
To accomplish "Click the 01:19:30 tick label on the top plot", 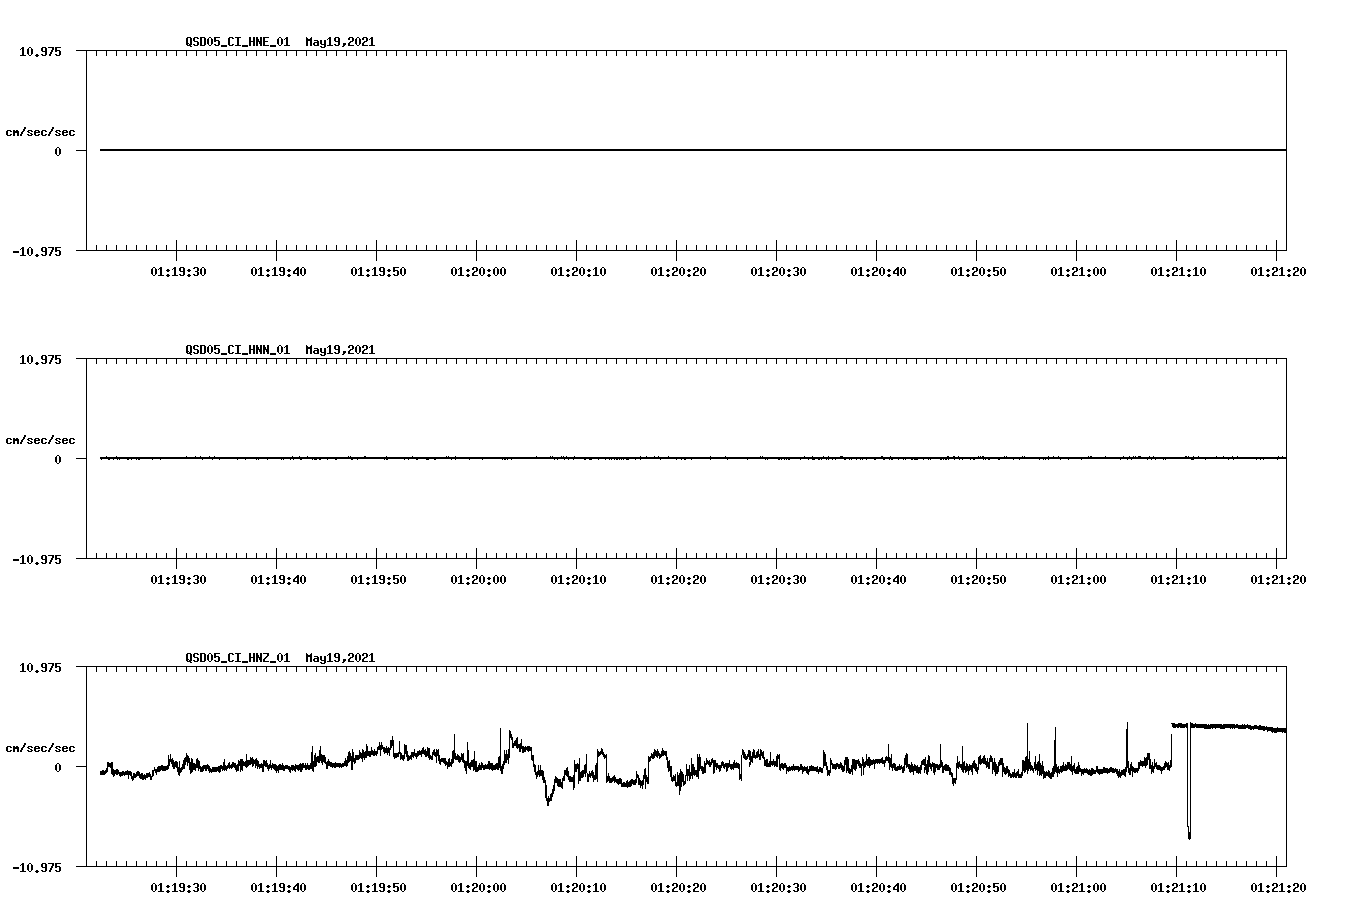I will point(178,270).
